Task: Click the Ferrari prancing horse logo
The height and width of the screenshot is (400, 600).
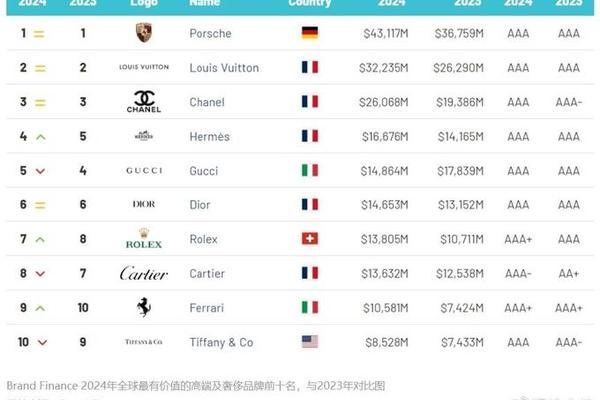Action: (144, 307)
